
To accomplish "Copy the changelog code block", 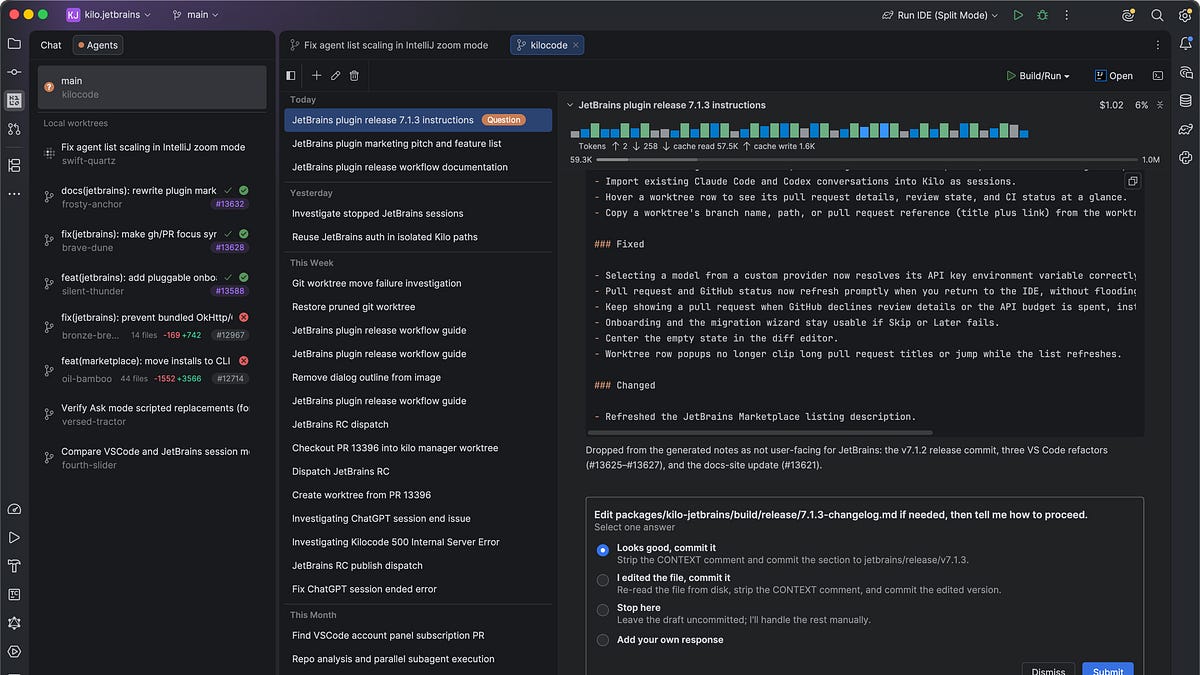I will pyautogui.click(x=1132, y=181).
